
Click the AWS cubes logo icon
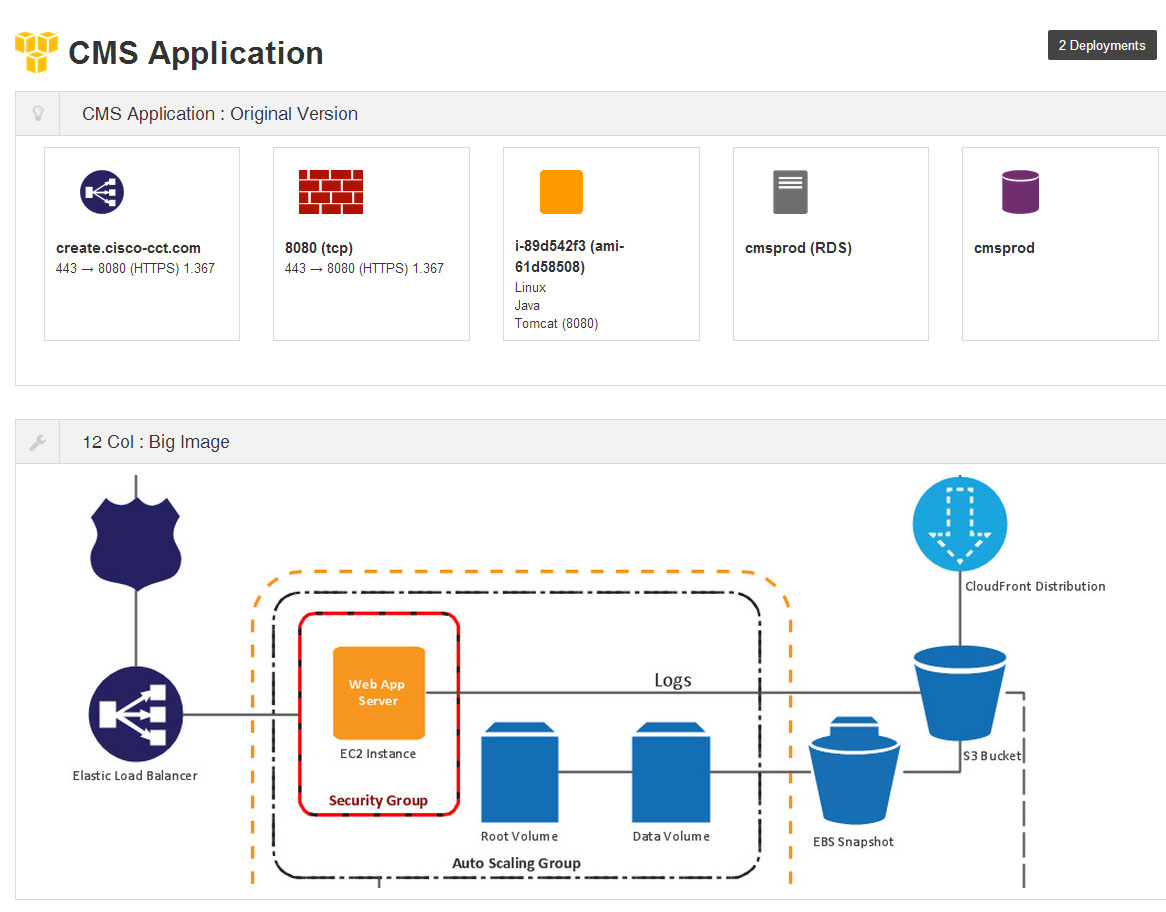pos(36,52)
